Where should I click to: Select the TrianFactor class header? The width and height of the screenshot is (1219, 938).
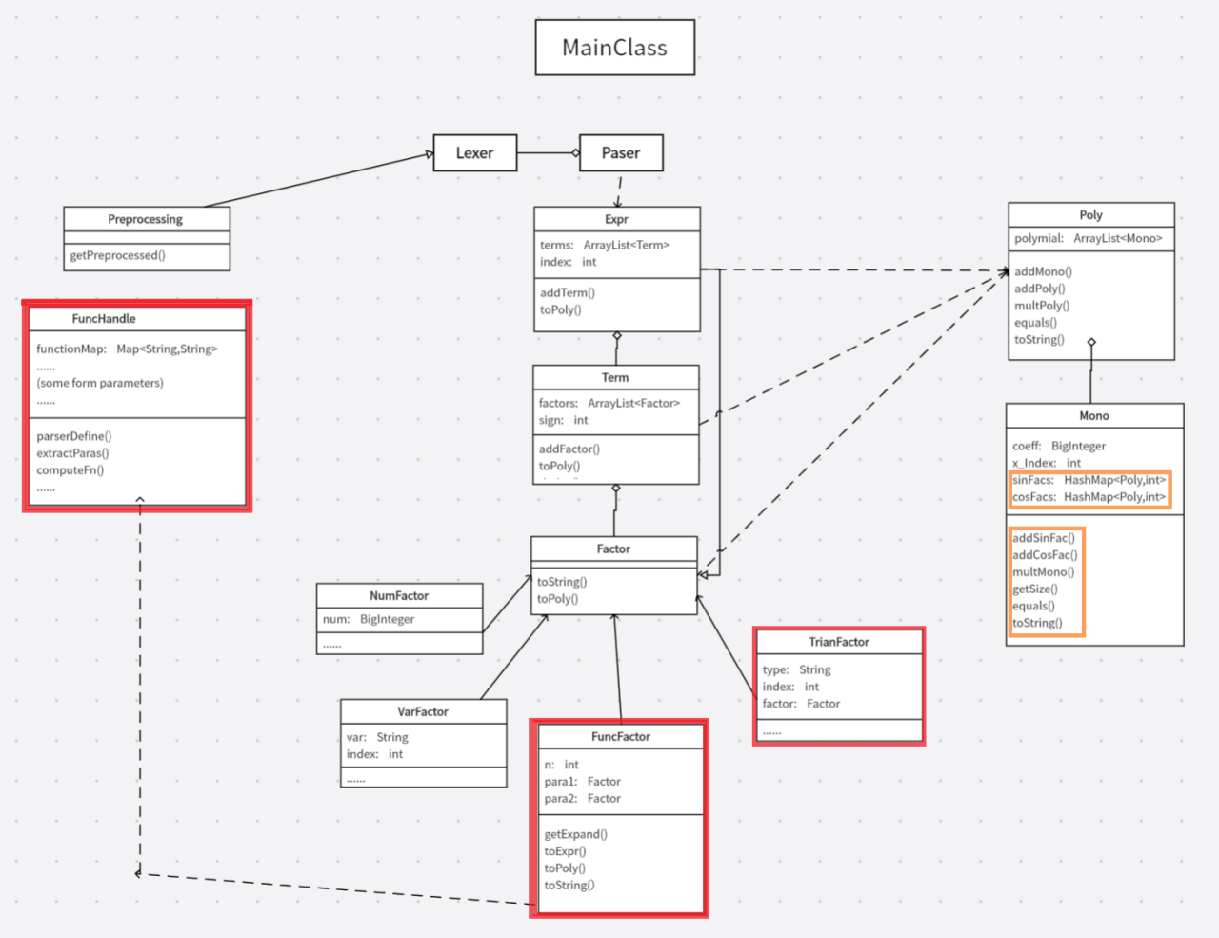coord(838,642)
